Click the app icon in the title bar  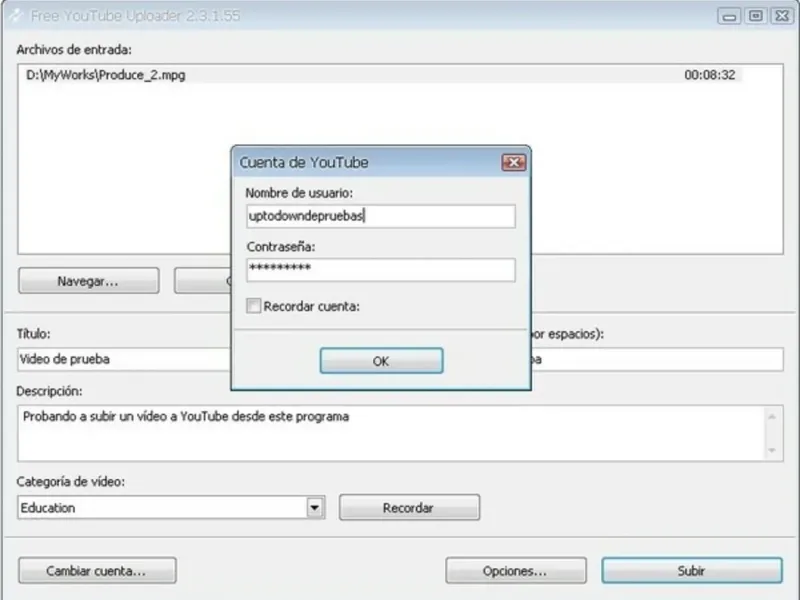tap(16, 15)
